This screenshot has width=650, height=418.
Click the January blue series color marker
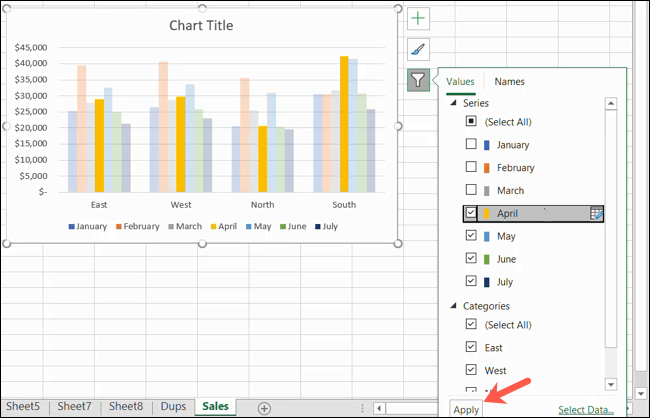click(487, 145)
